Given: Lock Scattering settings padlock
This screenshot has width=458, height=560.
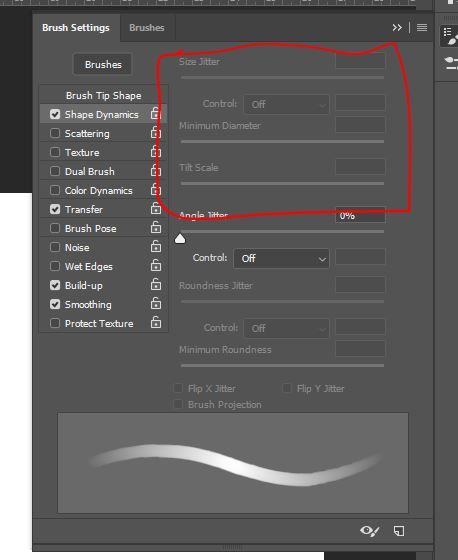Looking at the screenshot, I should coord(156,132).
